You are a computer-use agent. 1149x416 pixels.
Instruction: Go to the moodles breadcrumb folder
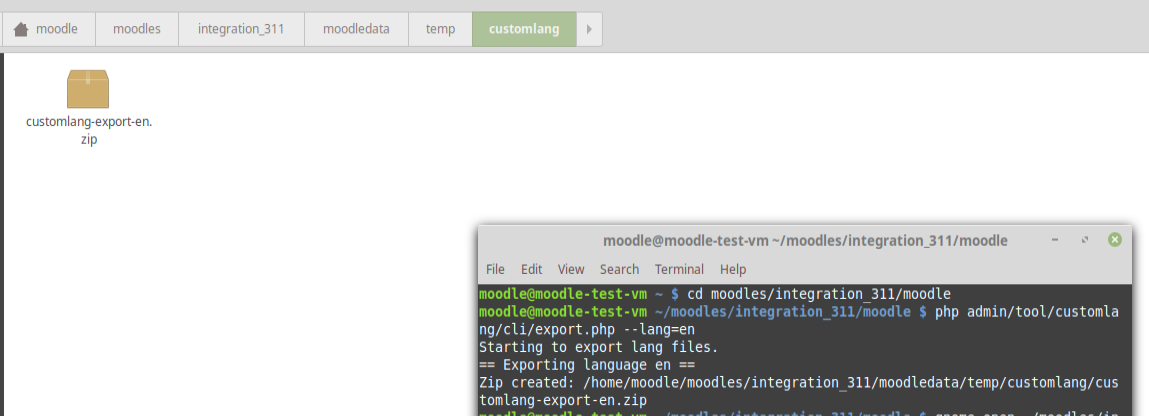coord(137,29)
